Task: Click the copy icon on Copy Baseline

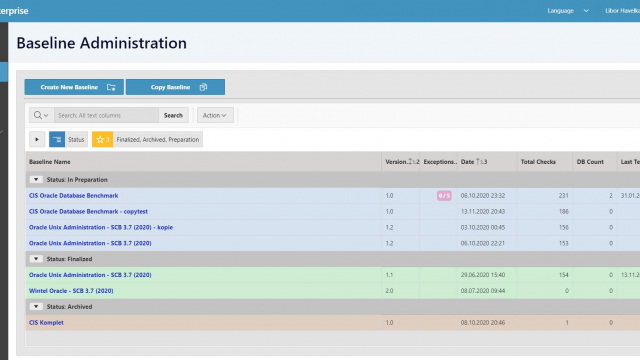Action: point(203,87)
